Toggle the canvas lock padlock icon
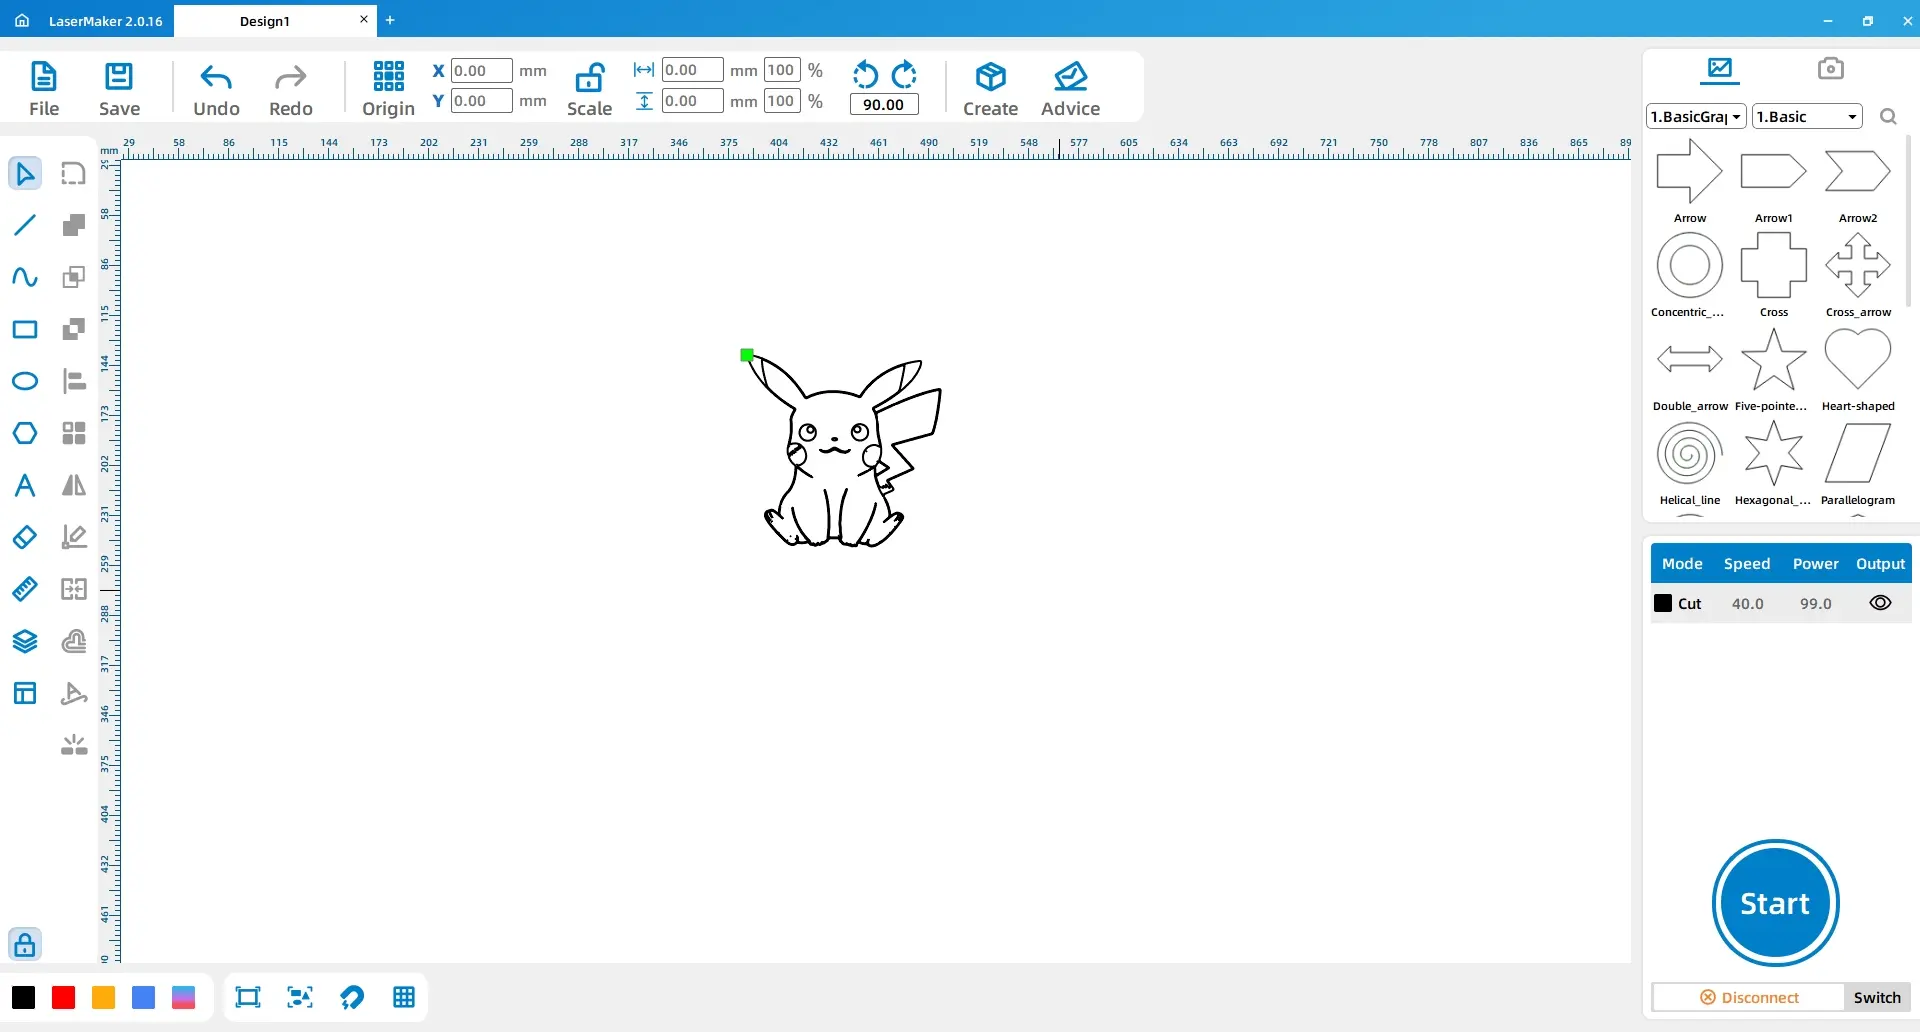The width and height of the screenshot is (1920, 1032). click(25, 944)
